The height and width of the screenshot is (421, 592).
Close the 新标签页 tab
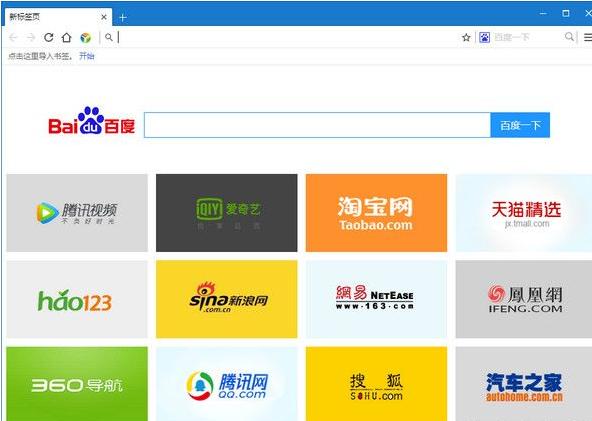click(104, 17)
